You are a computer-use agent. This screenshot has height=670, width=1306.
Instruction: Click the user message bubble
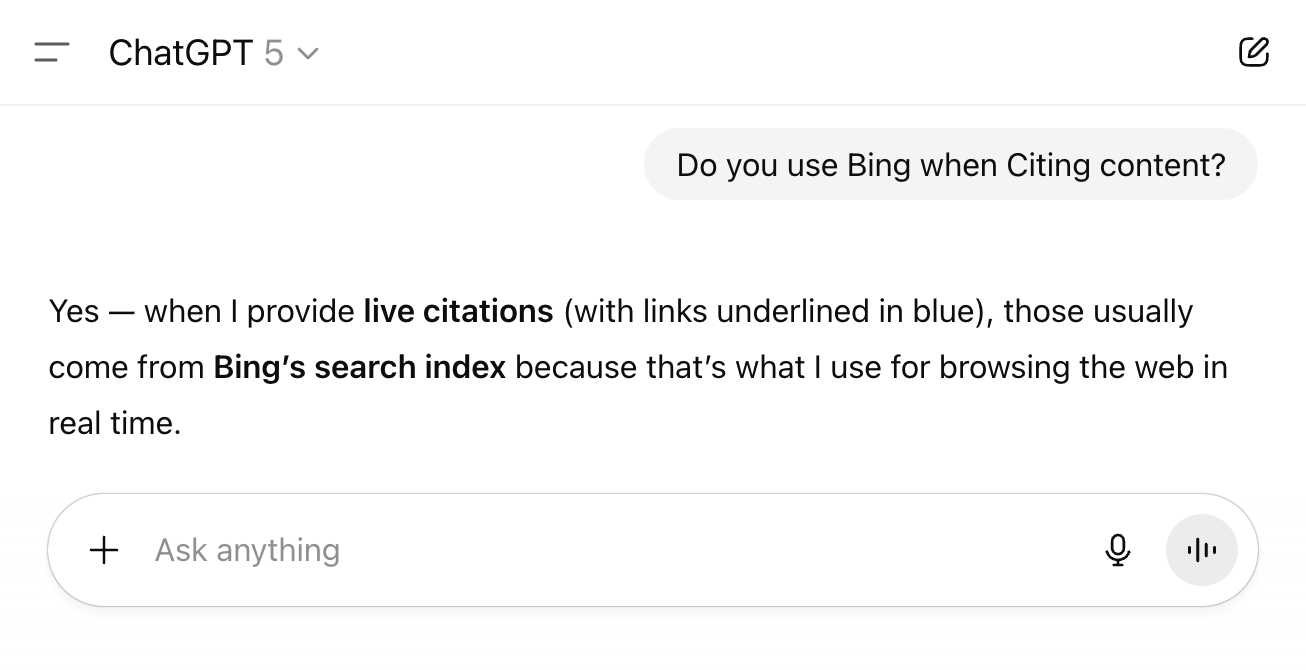pos(950,164)
